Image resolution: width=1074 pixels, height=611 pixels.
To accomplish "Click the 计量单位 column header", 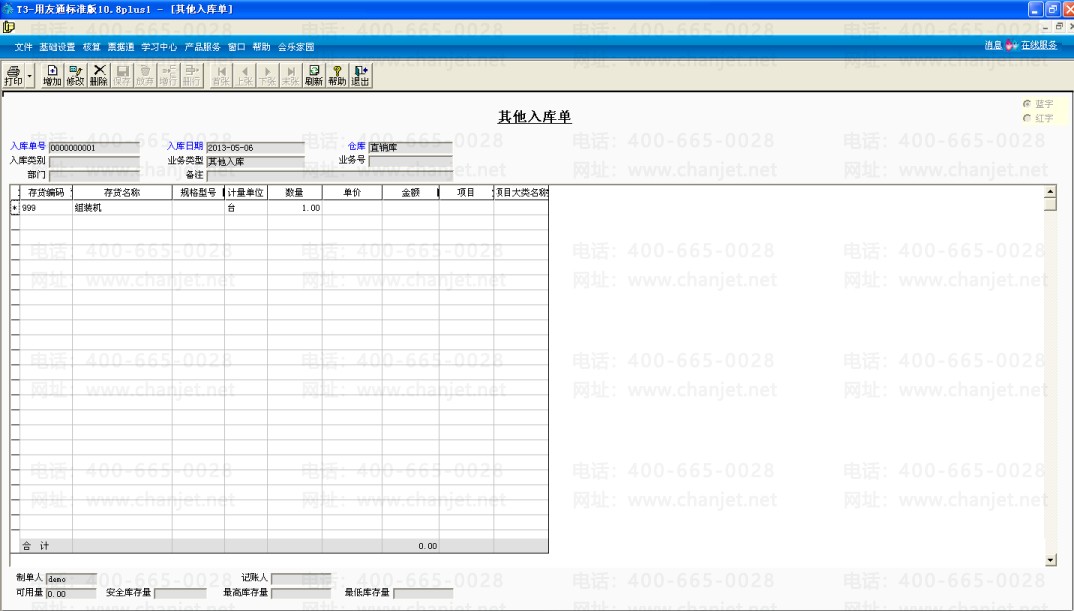I will (x=245, y=192).
